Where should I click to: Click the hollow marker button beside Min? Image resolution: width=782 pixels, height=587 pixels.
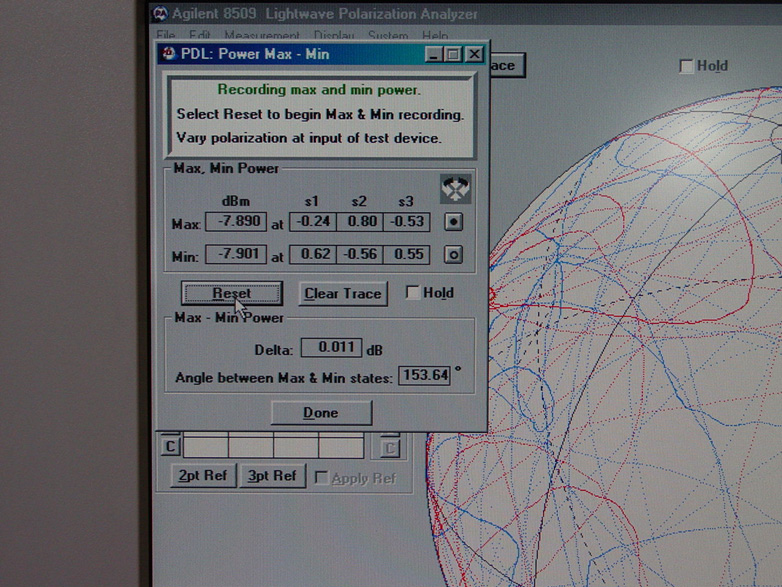(453, 255)
